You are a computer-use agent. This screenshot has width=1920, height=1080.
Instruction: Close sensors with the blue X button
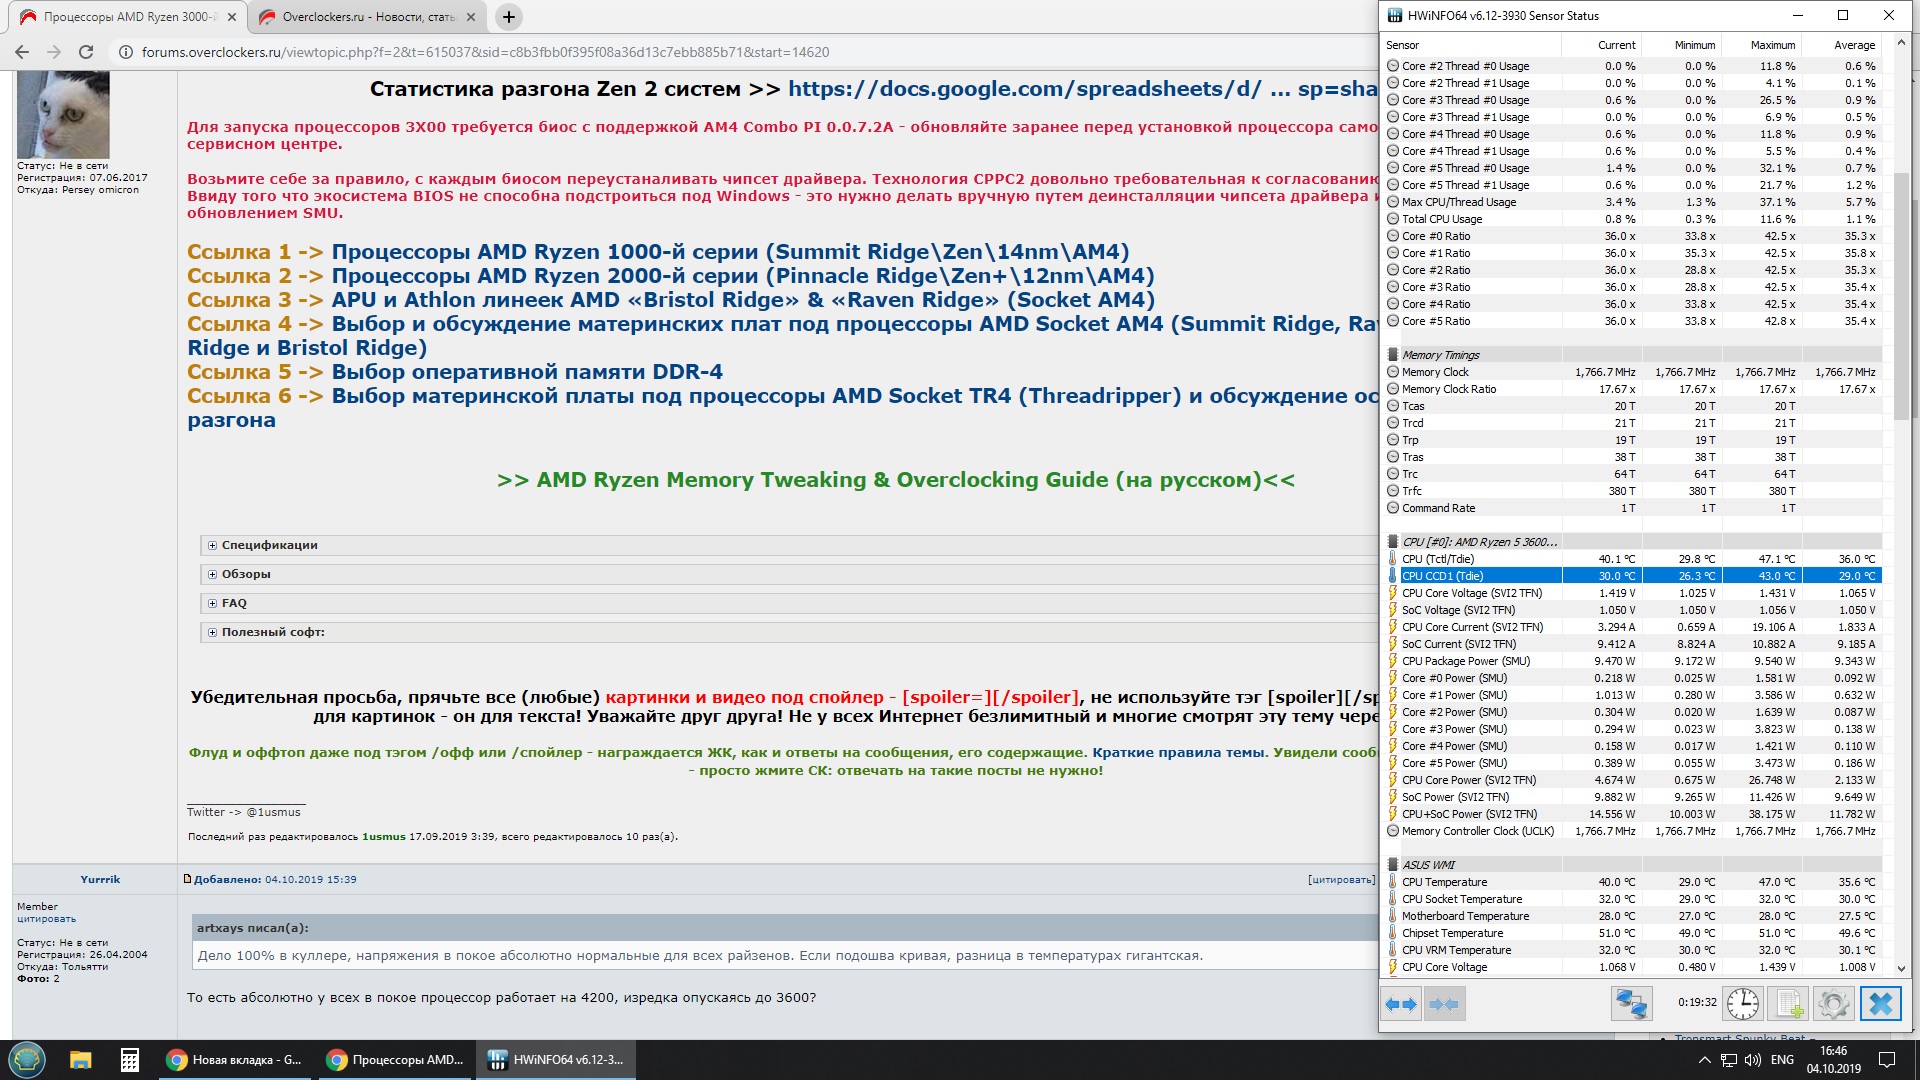pos(1880,1003)
